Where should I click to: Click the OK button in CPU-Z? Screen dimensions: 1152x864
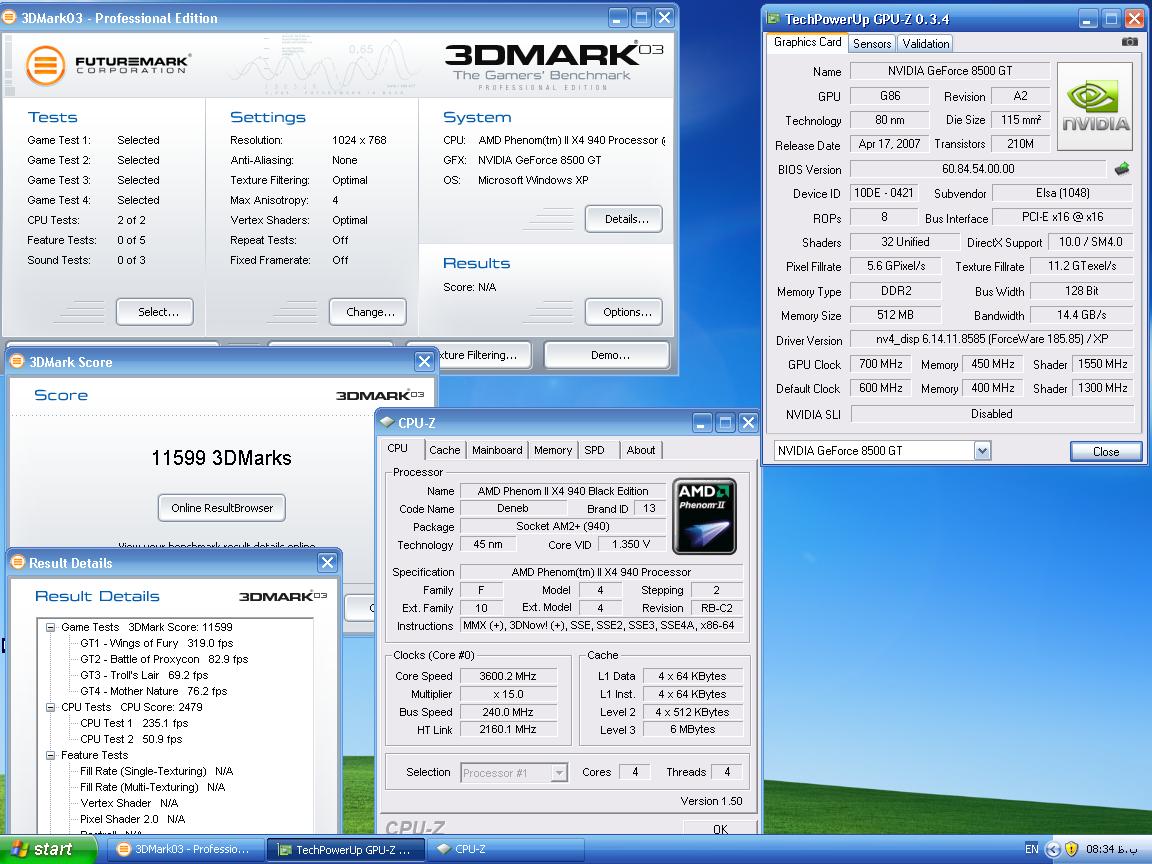pos(720,828)
